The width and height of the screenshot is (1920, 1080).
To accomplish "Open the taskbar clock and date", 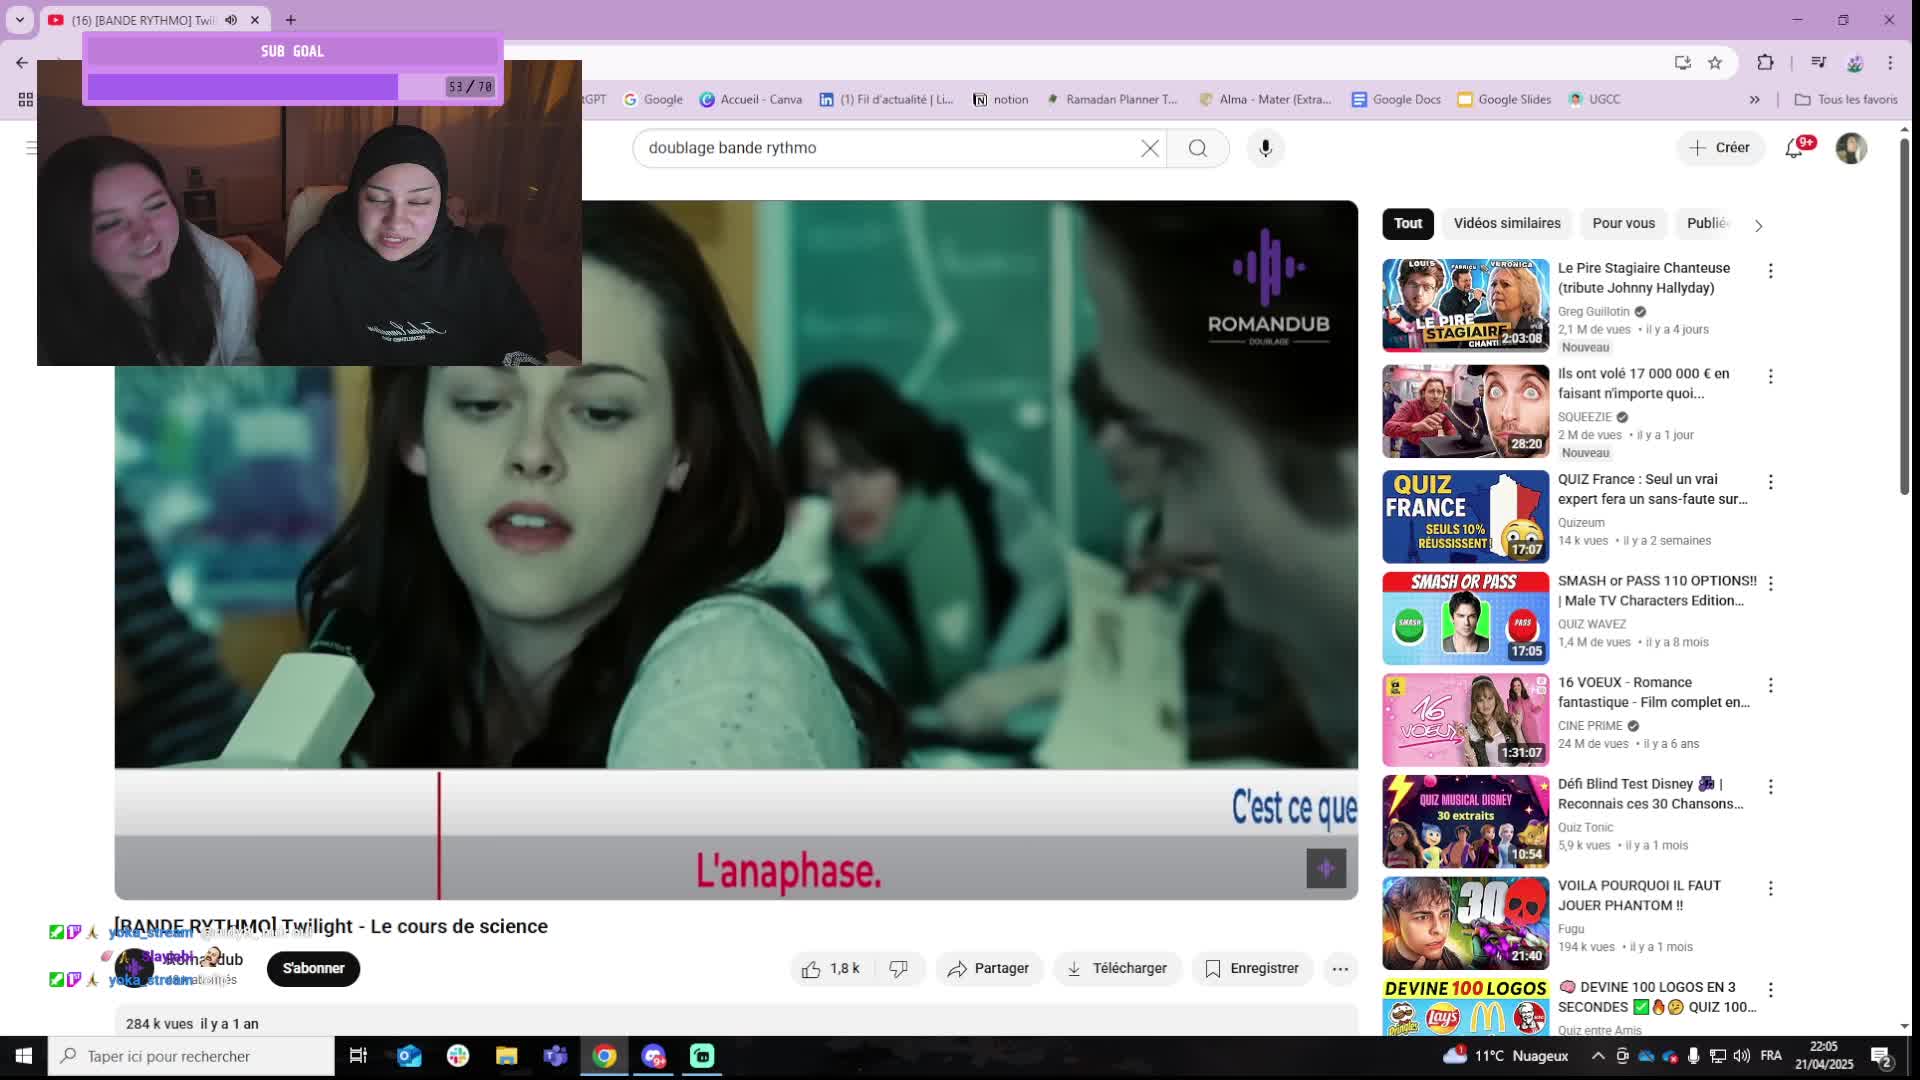I will tap(1824, 1056).
